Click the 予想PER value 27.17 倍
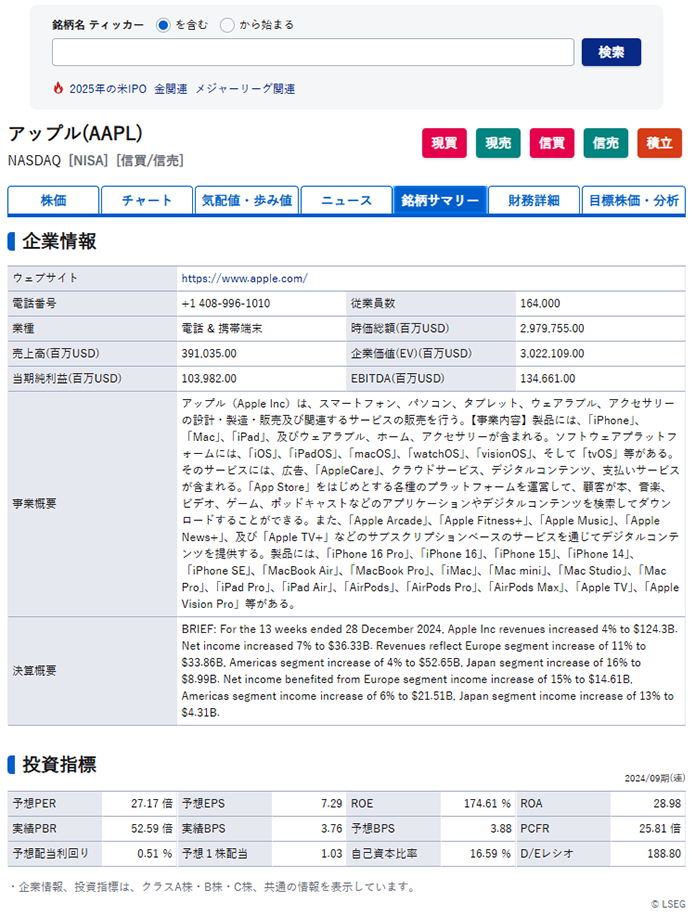This screenshot has height=916, width=690. tap(152, 804)
